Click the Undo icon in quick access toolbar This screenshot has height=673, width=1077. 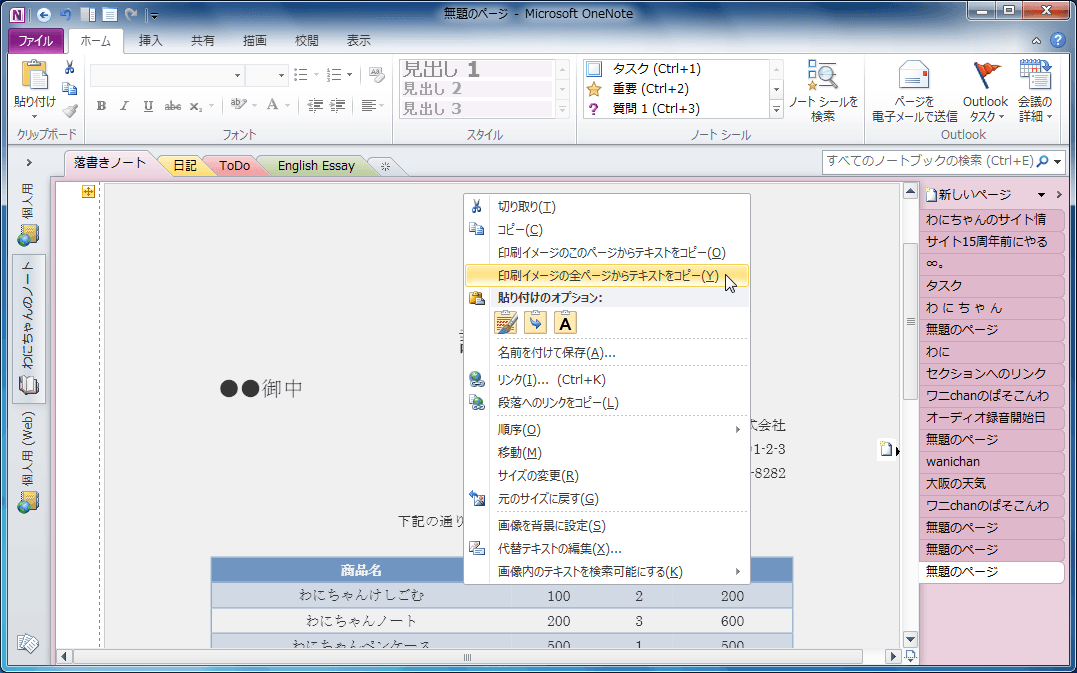pos(66,14)
